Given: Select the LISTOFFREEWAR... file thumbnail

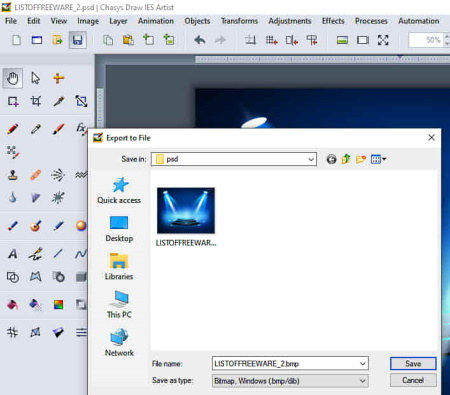Looking at the screenshot, I should pos(186,217).
